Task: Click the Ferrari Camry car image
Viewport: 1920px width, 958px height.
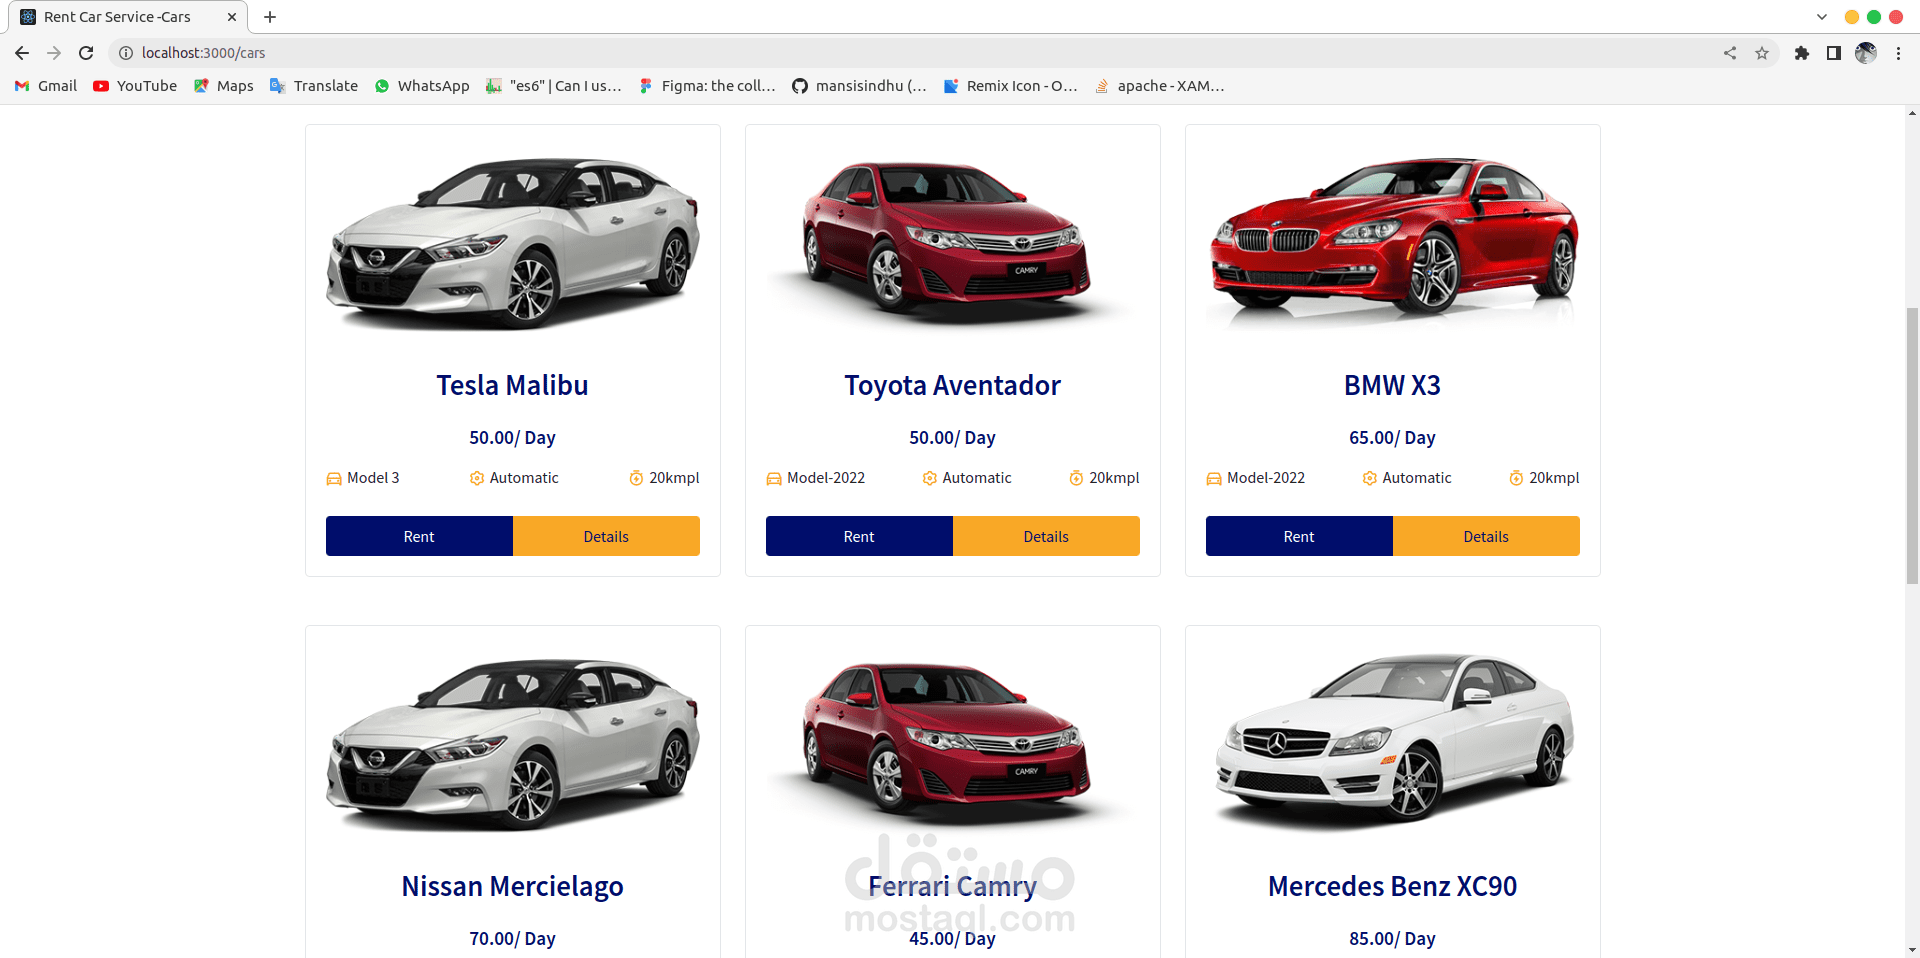Action: pyautogui.click(x=953, y=744)
